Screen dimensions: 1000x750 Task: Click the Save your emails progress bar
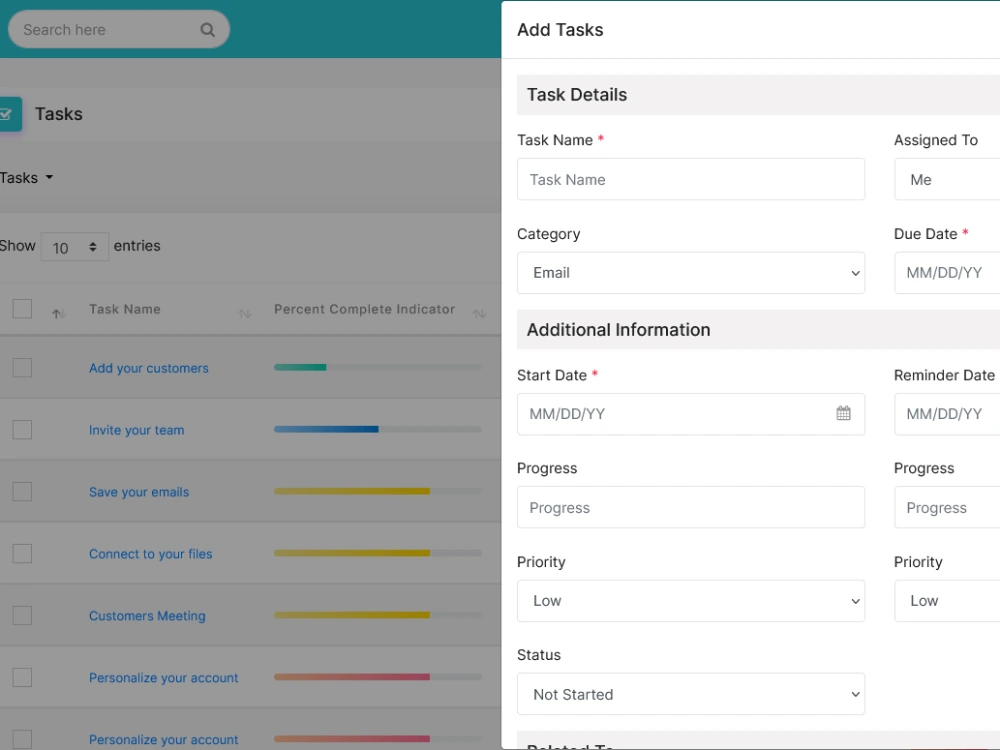[x=378, y=490]
